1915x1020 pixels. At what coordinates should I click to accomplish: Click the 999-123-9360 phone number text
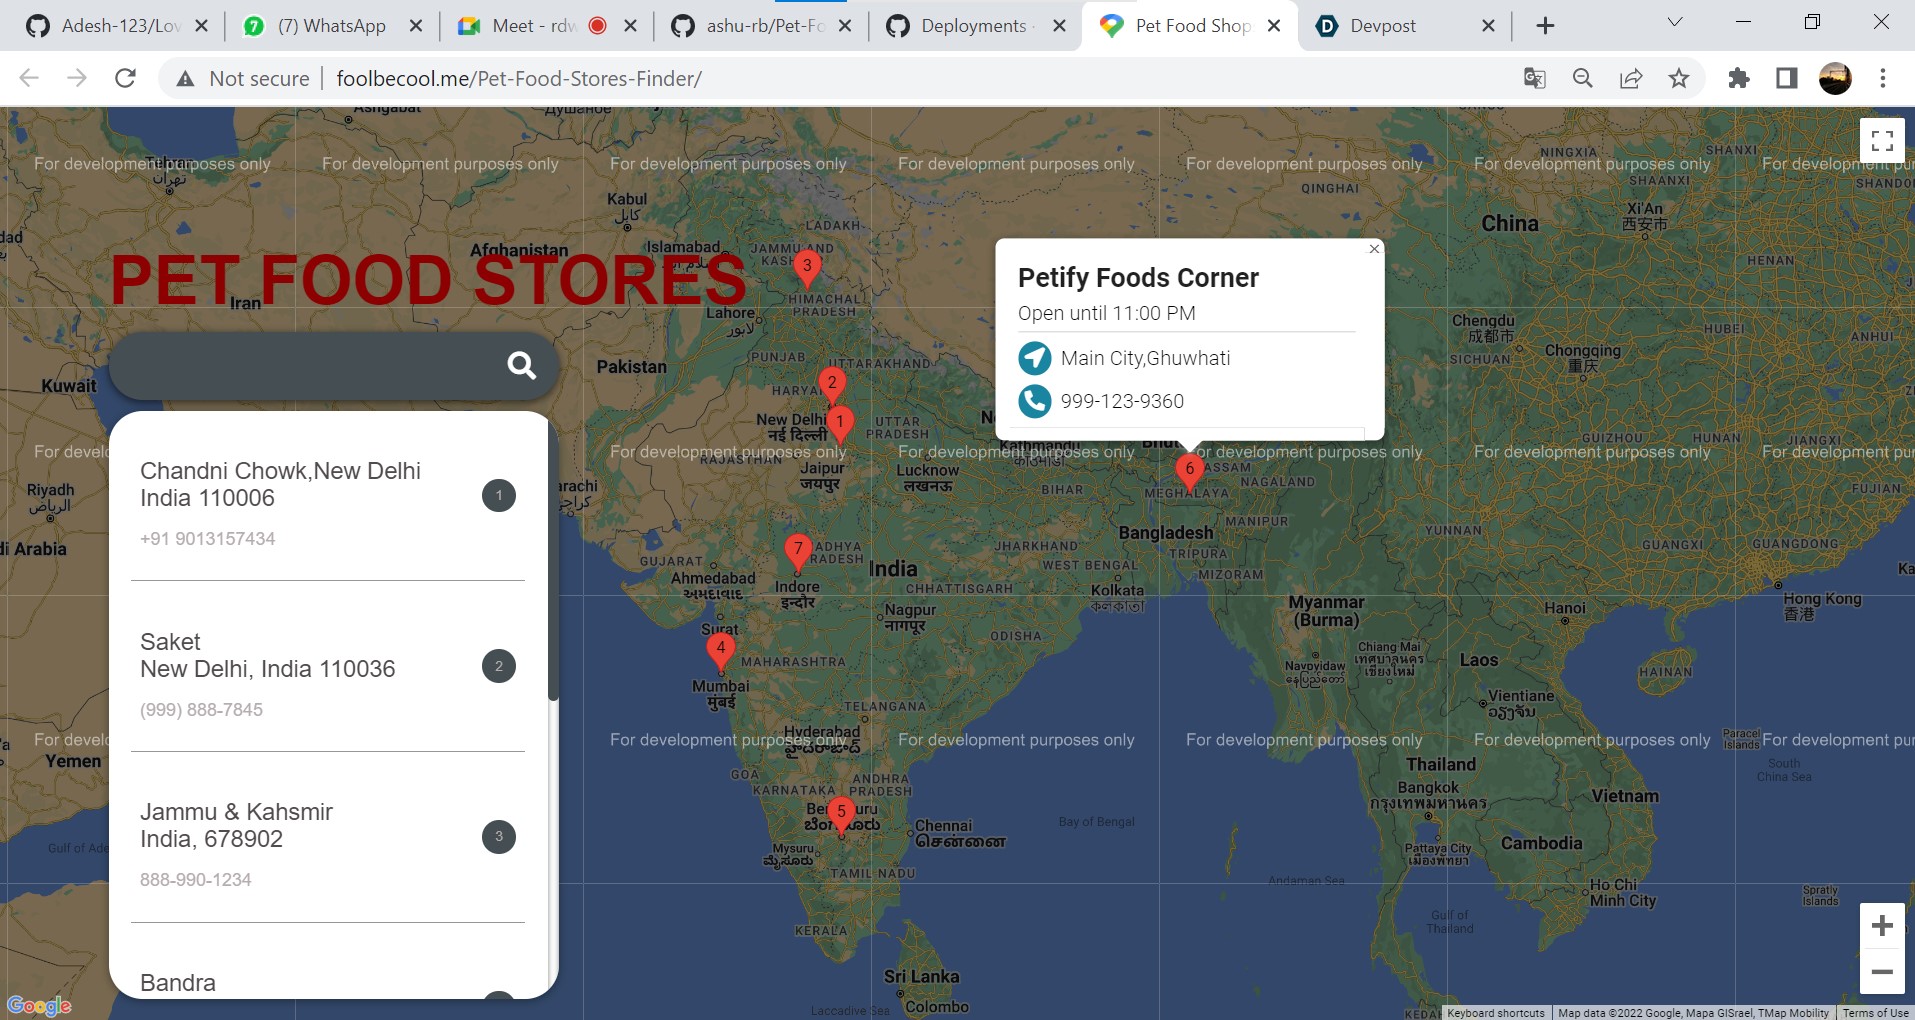[x=1122, y=401]
